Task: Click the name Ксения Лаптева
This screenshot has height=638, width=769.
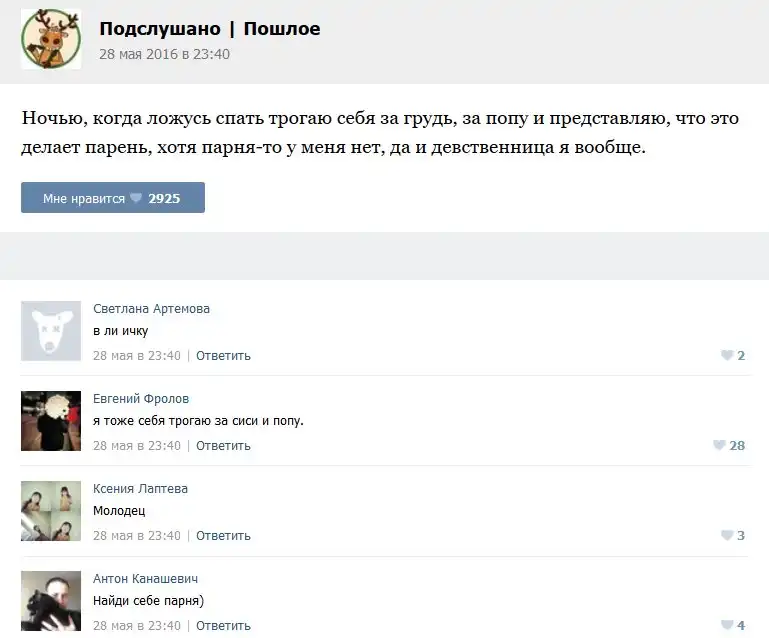Action: (x=140, y=489)
